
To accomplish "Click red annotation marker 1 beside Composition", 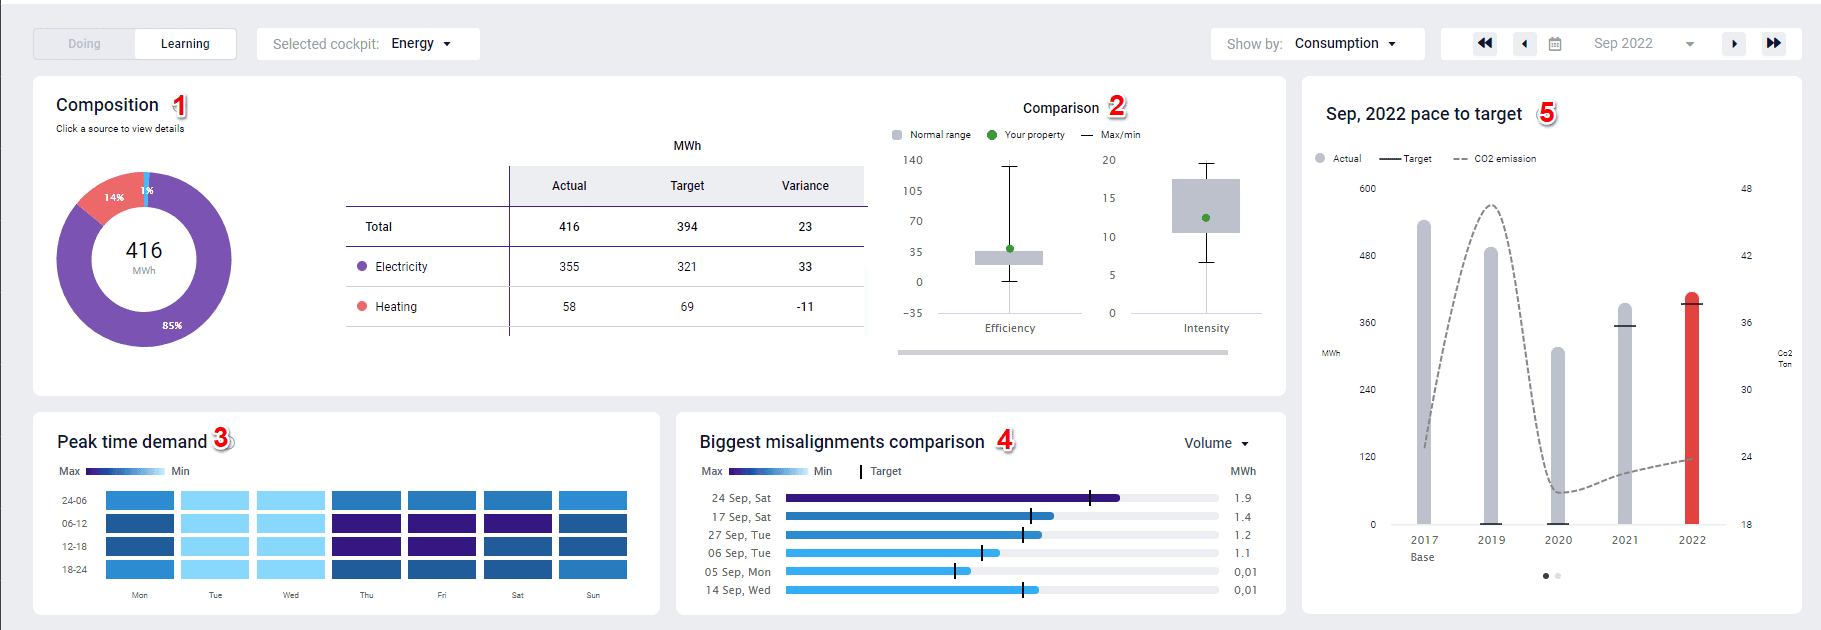I will point(180,106).
